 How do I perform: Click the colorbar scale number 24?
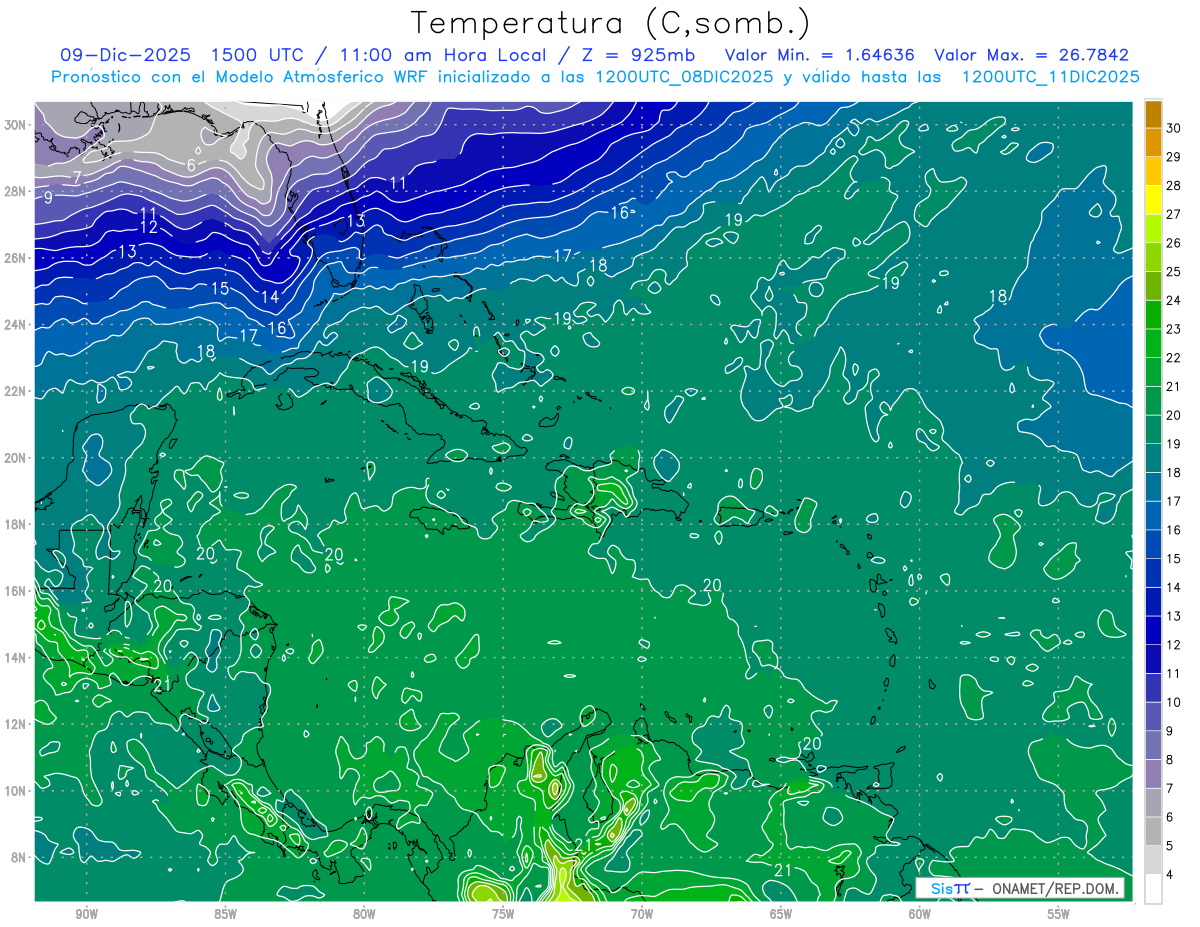(1174, 300)
